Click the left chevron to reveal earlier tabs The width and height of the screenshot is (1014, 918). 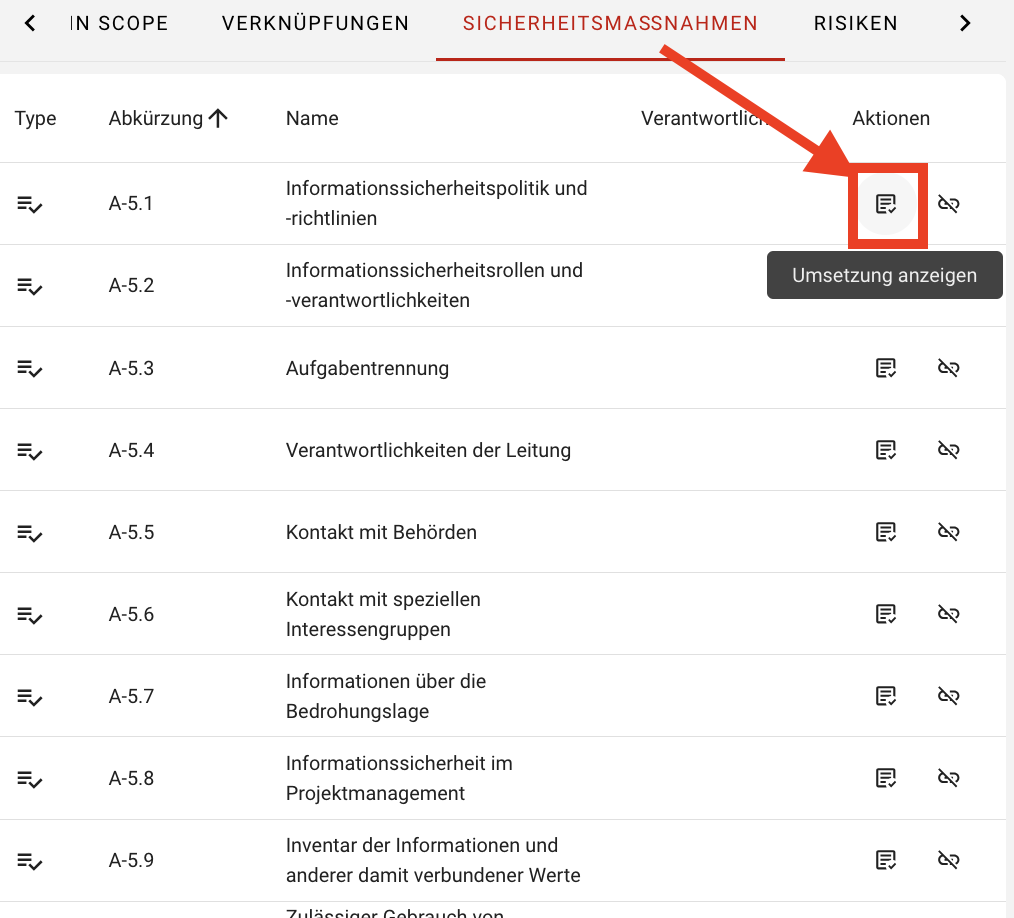coord(28,22)
